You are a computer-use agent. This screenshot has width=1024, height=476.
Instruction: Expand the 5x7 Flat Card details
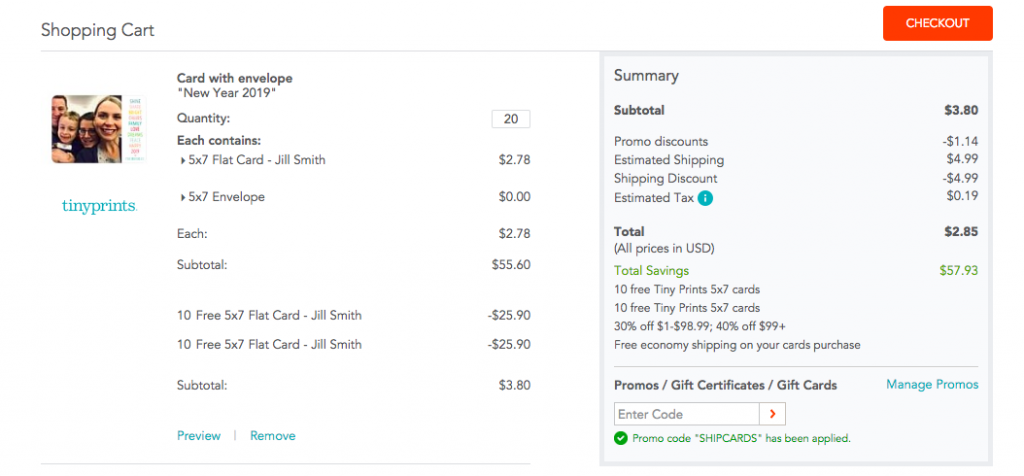(x=183, y=160)
